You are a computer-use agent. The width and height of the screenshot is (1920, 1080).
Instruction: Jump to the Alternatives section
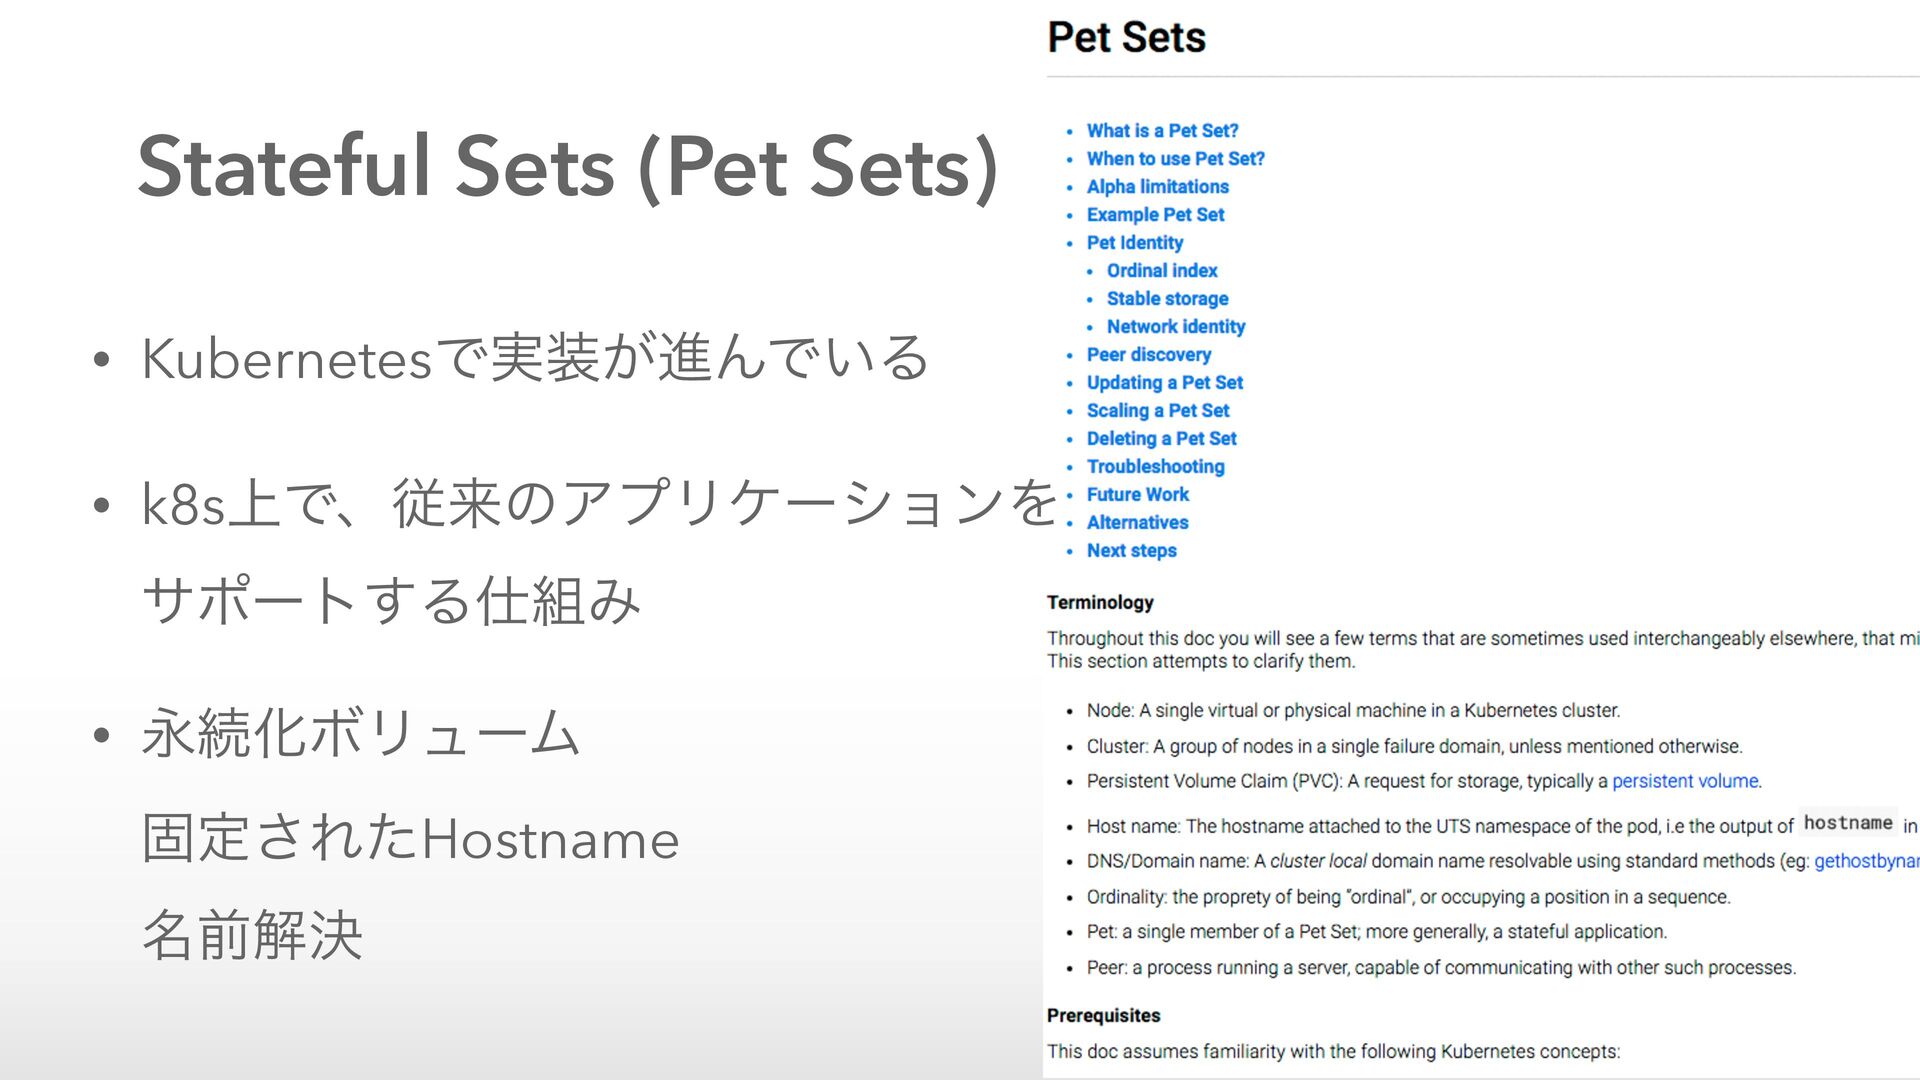(1137, 523)
